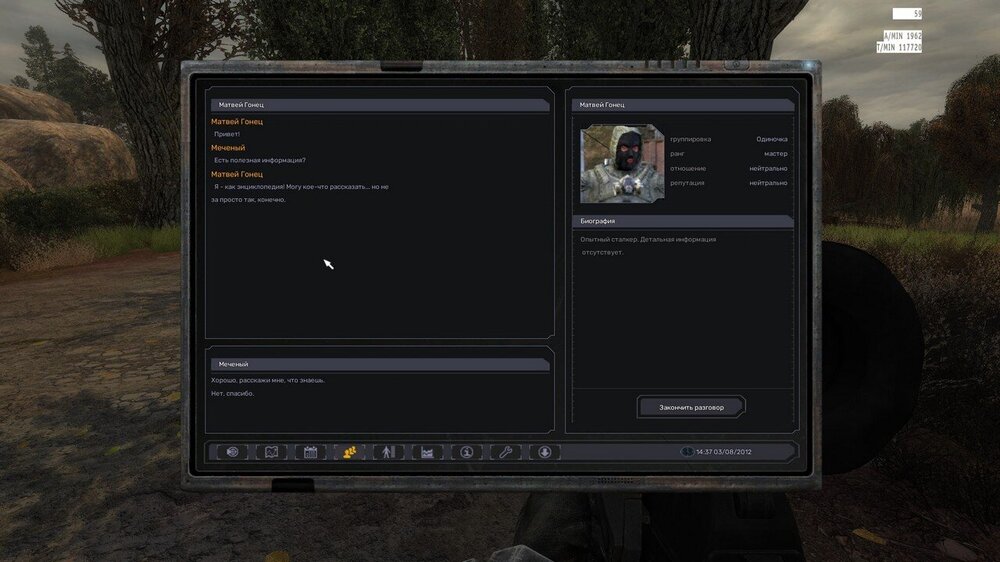Click the icon next to the clock
Viewport: 1000px width, 562px height.
[687, 452]
